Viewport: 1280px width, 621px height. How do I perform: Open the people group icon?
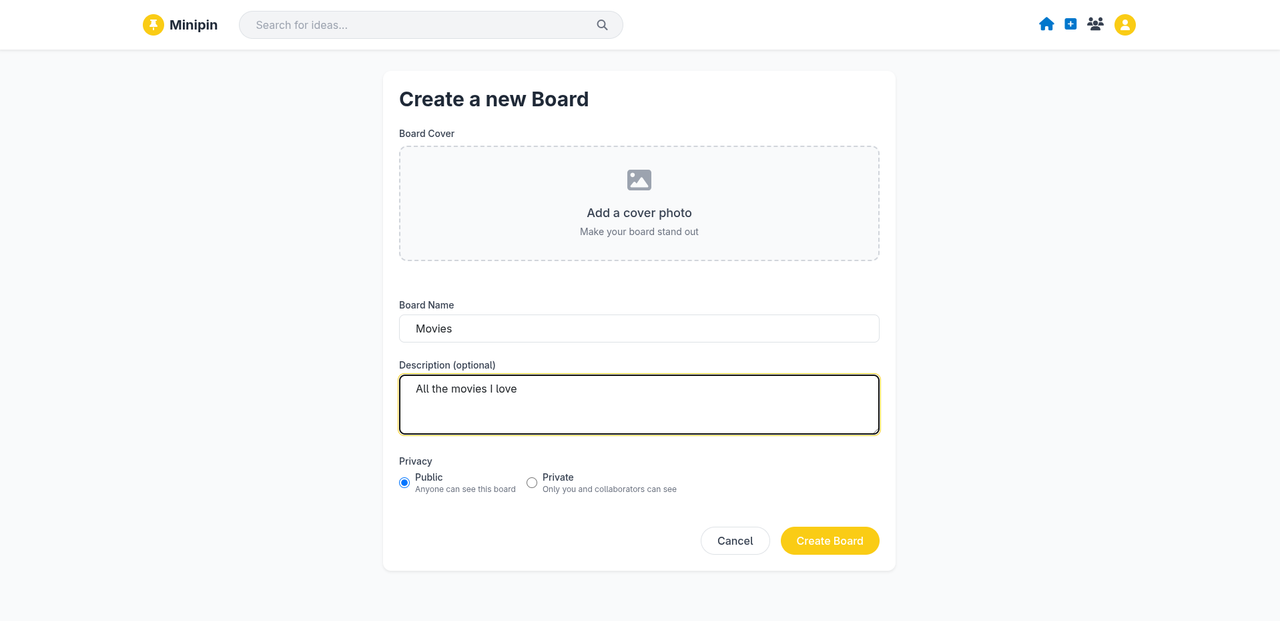pyautogui.click(x=1095, y=24)
